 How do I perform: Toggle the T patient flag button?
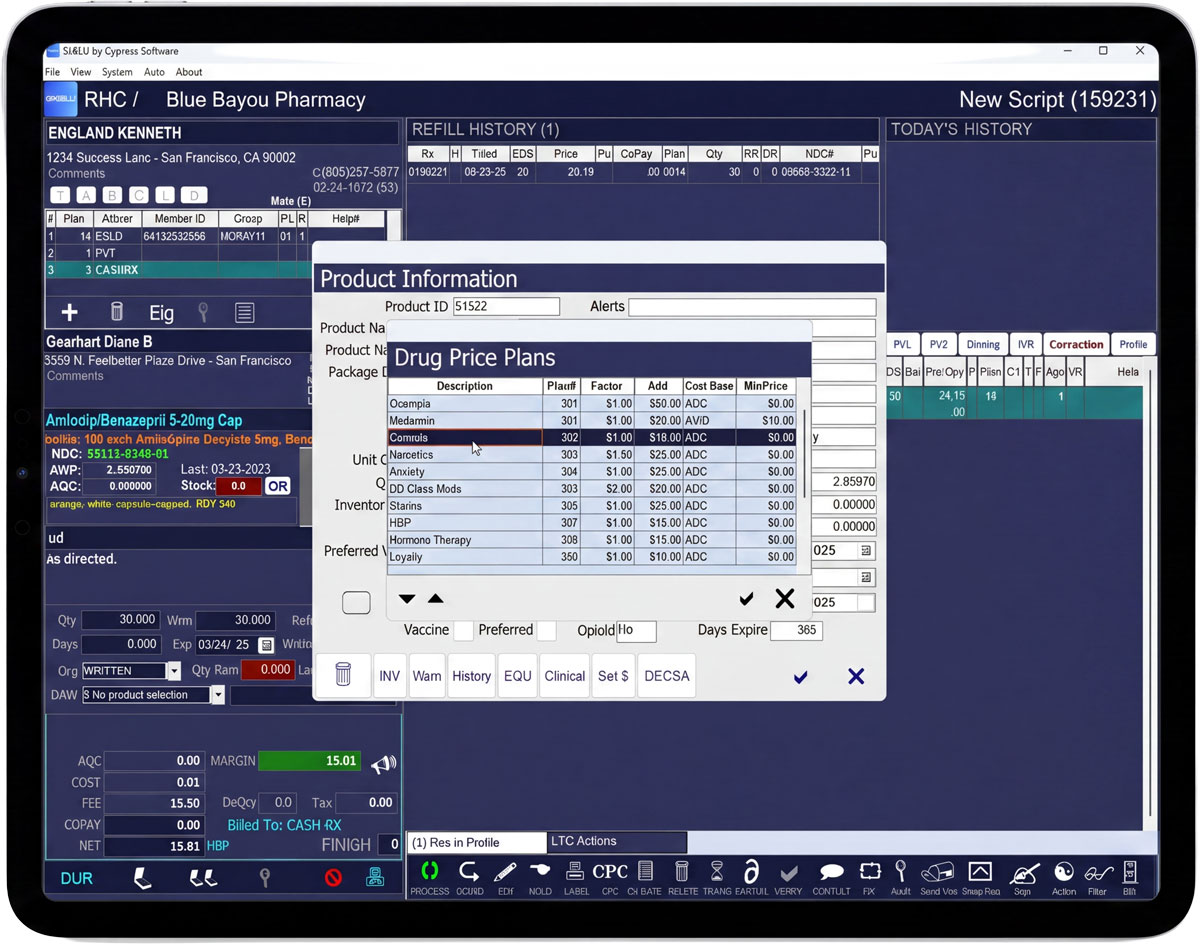coord(60,195)
